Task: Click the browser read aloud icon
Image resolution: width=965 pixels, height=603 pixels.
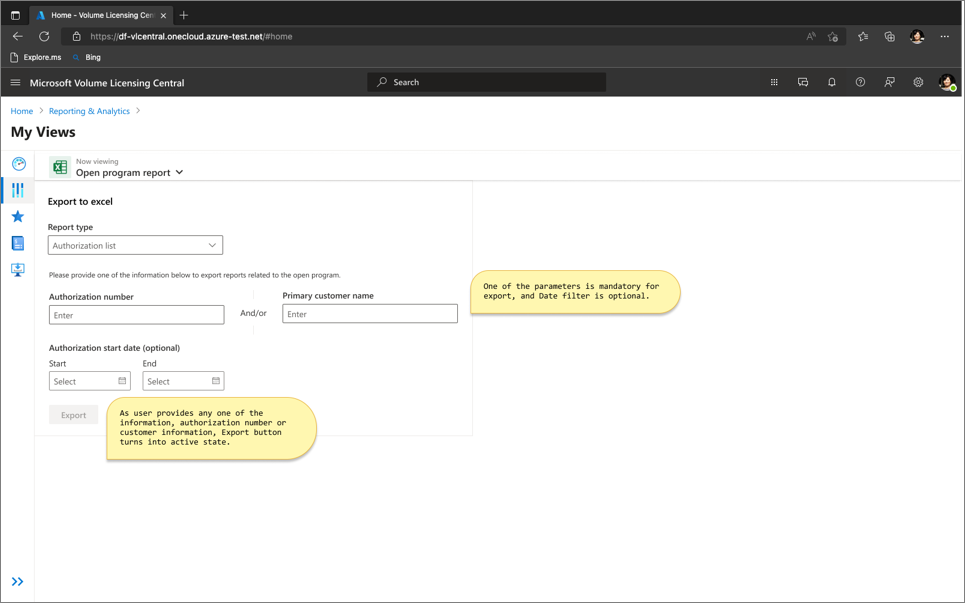Action: tap(811, 36)
